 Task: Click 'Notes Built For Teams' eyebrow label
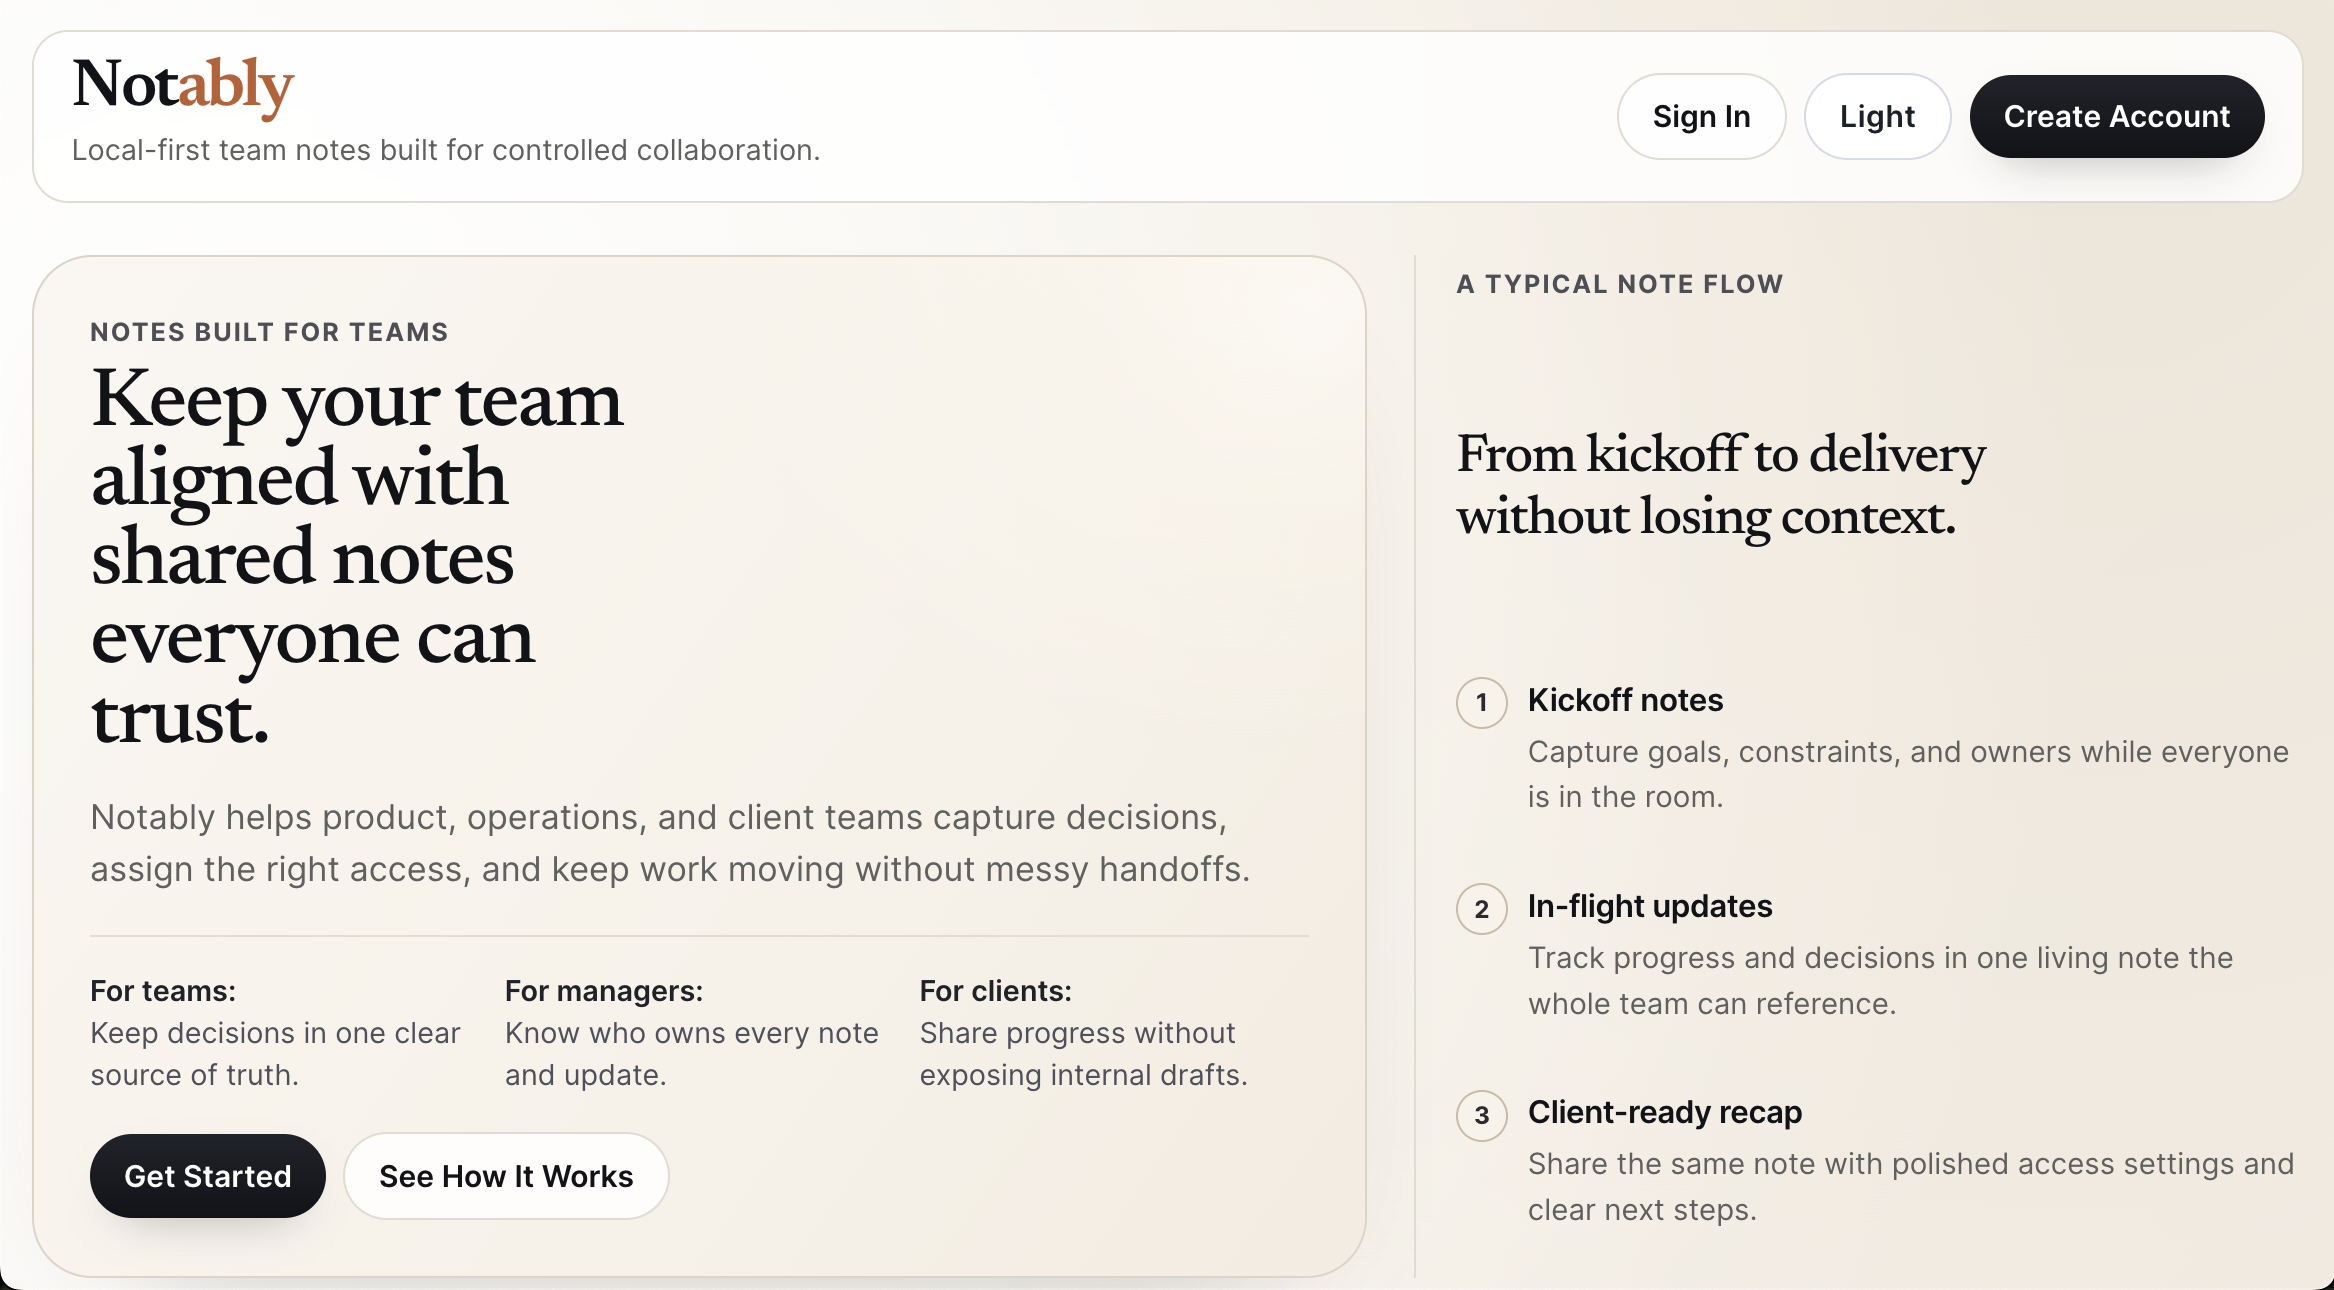coord(269,332)
